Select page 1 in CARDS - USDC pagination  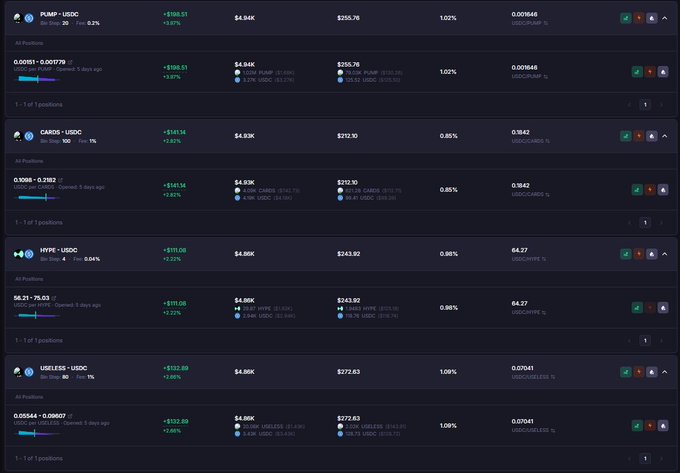645,222
